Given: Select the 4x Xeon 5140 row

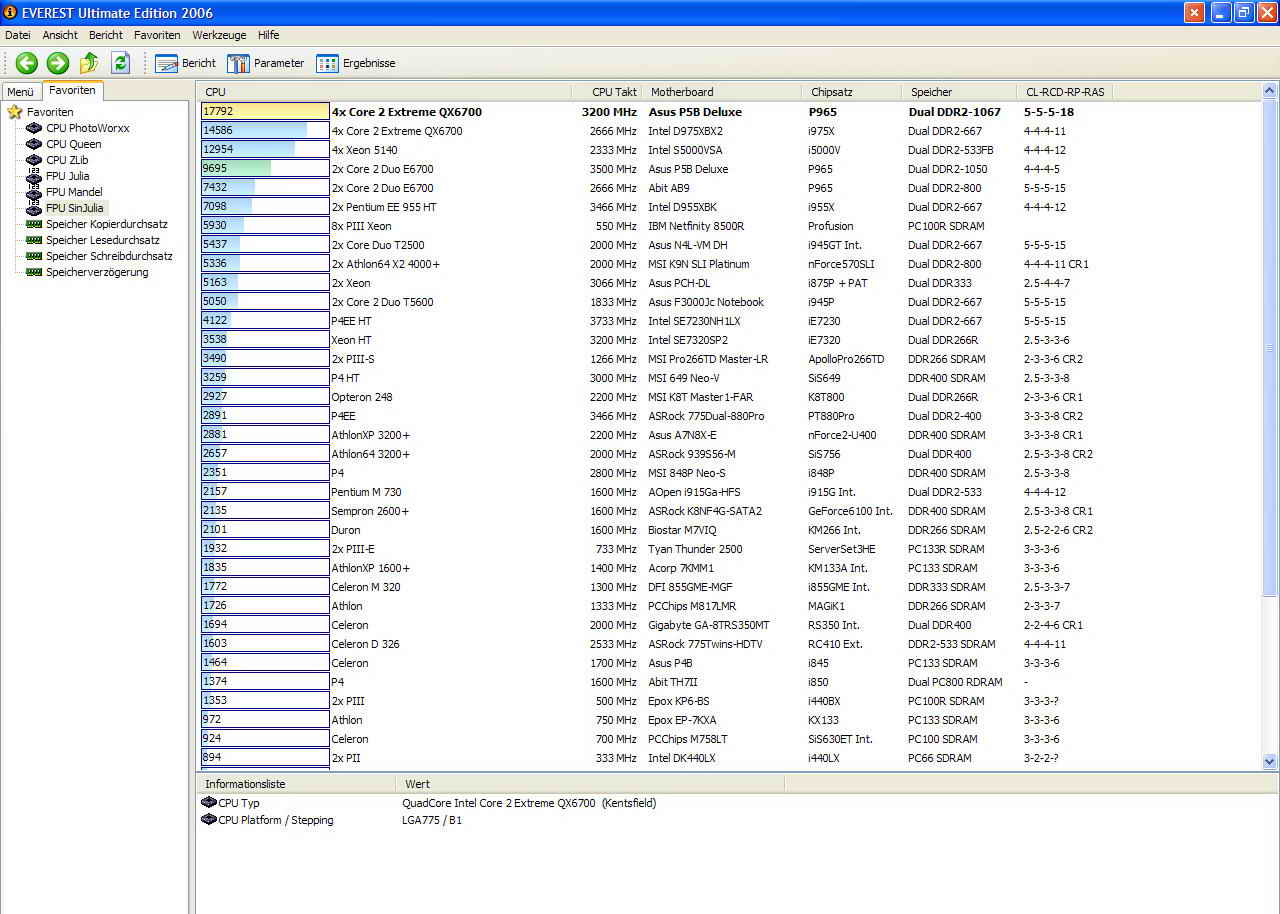Looking at the screenshot, I should (x=729, y=150).
